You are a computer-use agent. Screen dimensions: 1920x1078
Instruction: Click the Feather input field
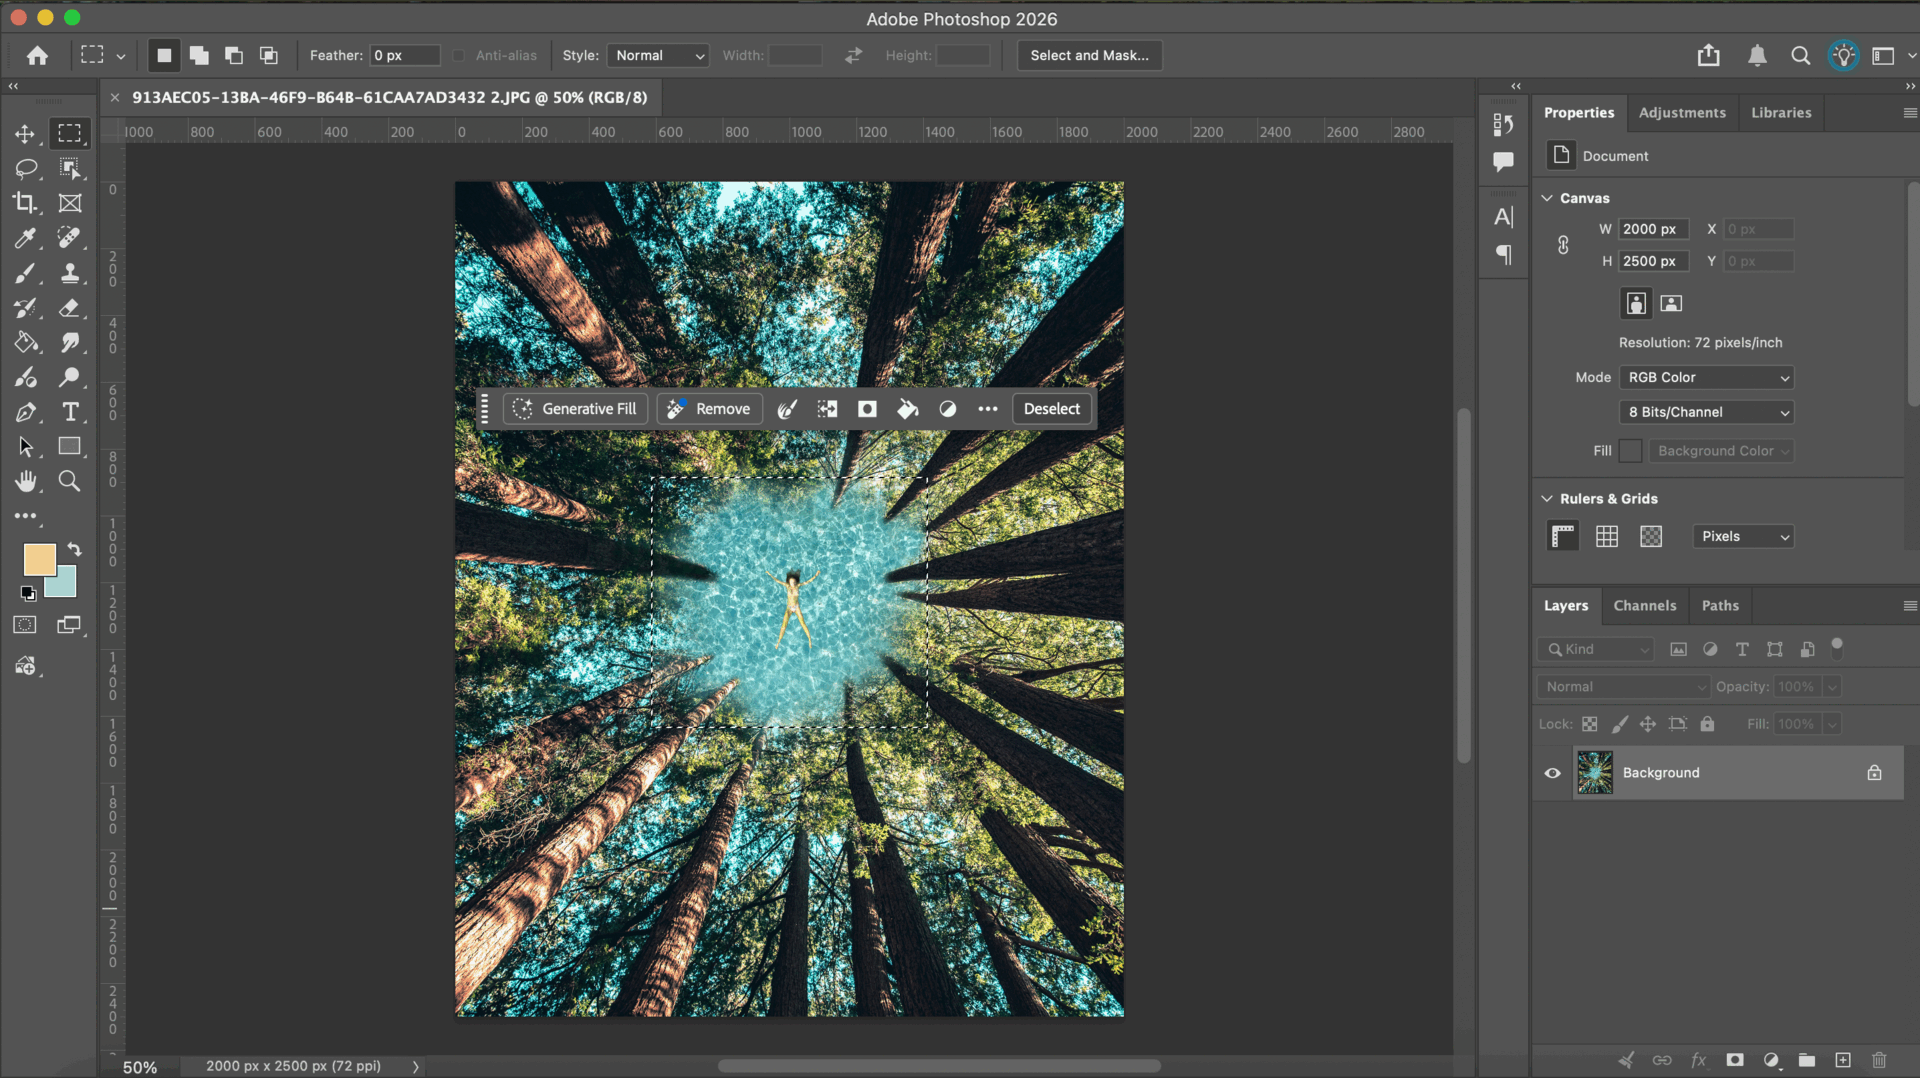tap(405, 56)
